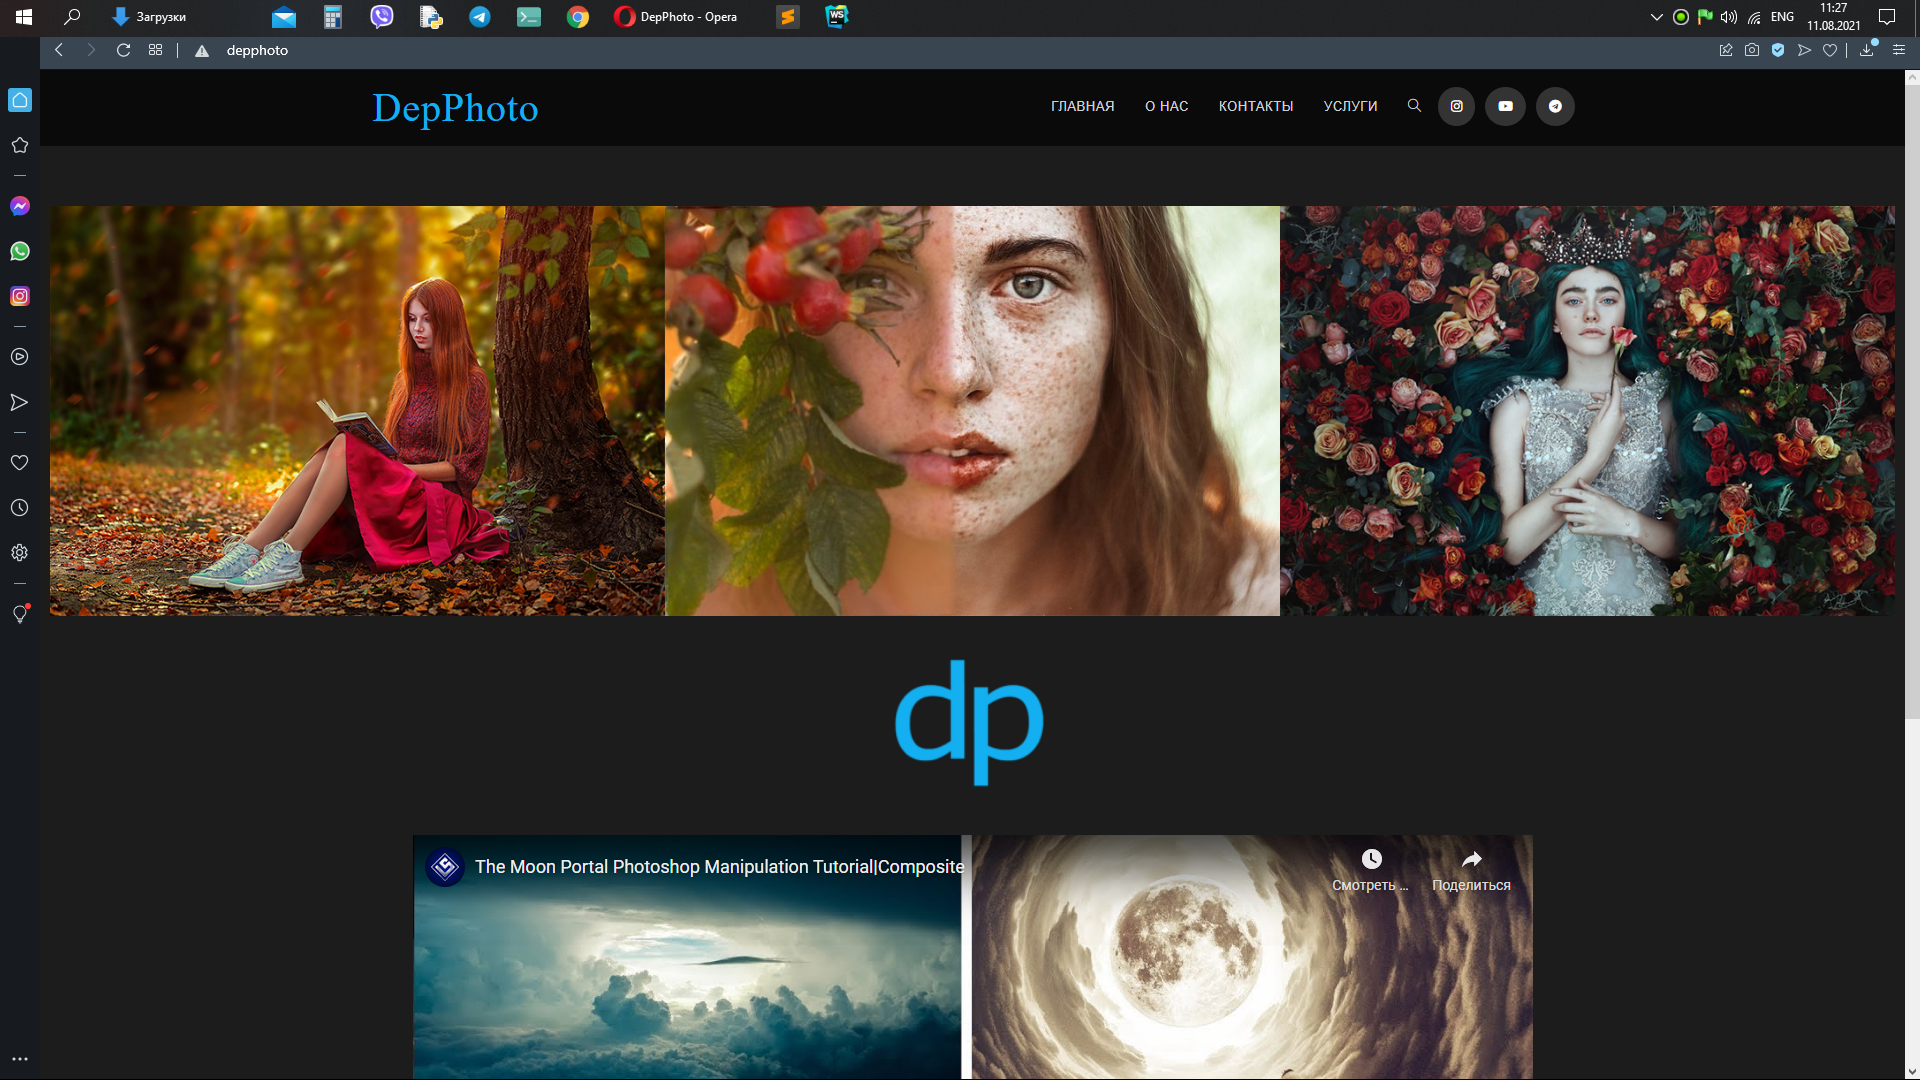Open Windows notification center
This screenshot has width=1920, height=1080.
tap(1887, 17)
